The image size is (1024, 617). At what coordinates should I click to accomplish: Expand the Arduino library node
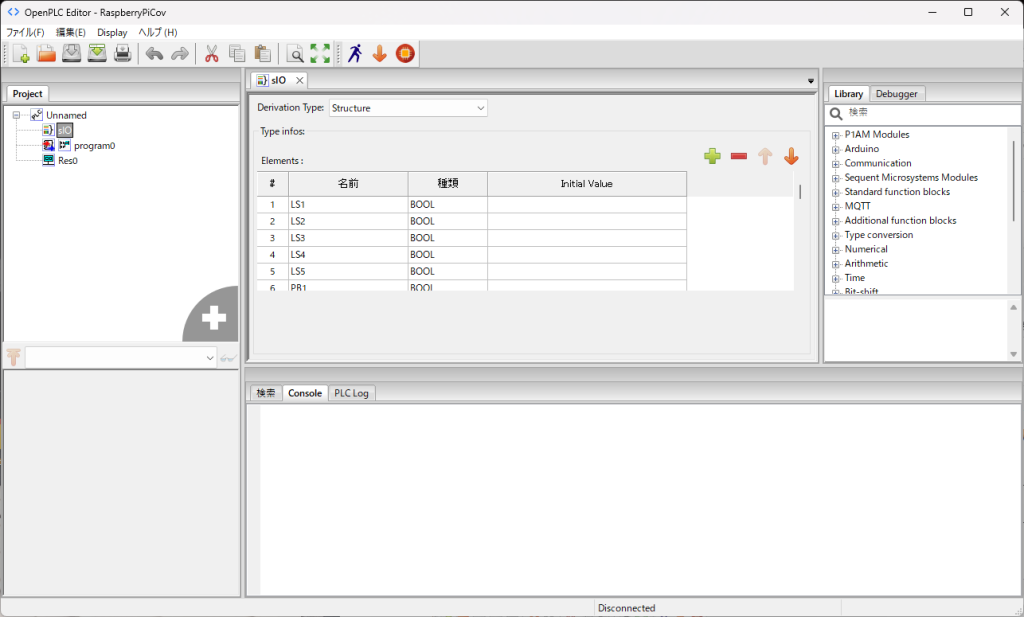(835, 150)
